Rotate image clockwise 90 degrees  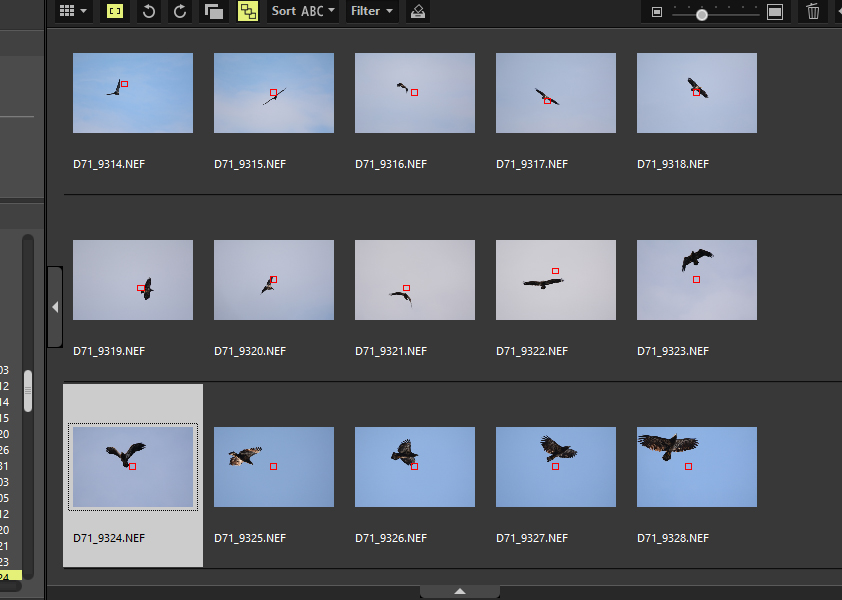180,11
